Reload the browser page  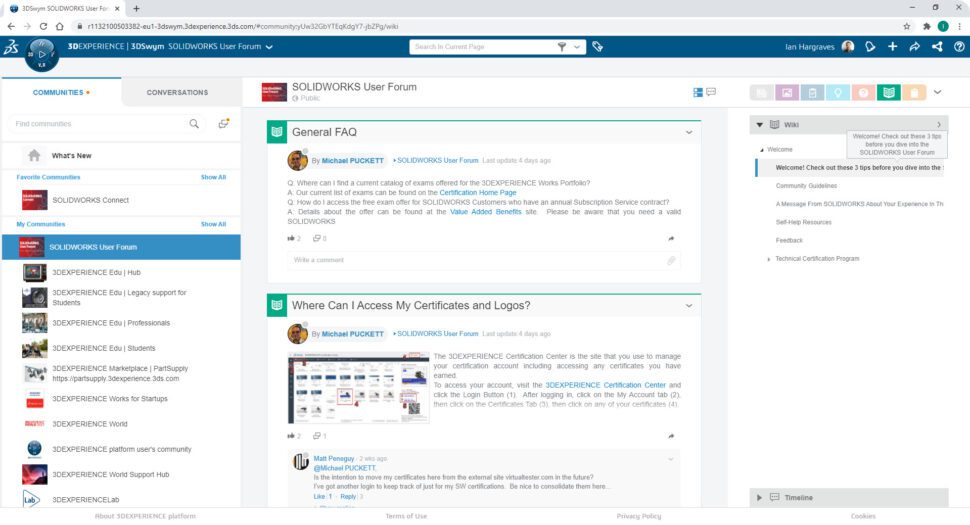43,26
